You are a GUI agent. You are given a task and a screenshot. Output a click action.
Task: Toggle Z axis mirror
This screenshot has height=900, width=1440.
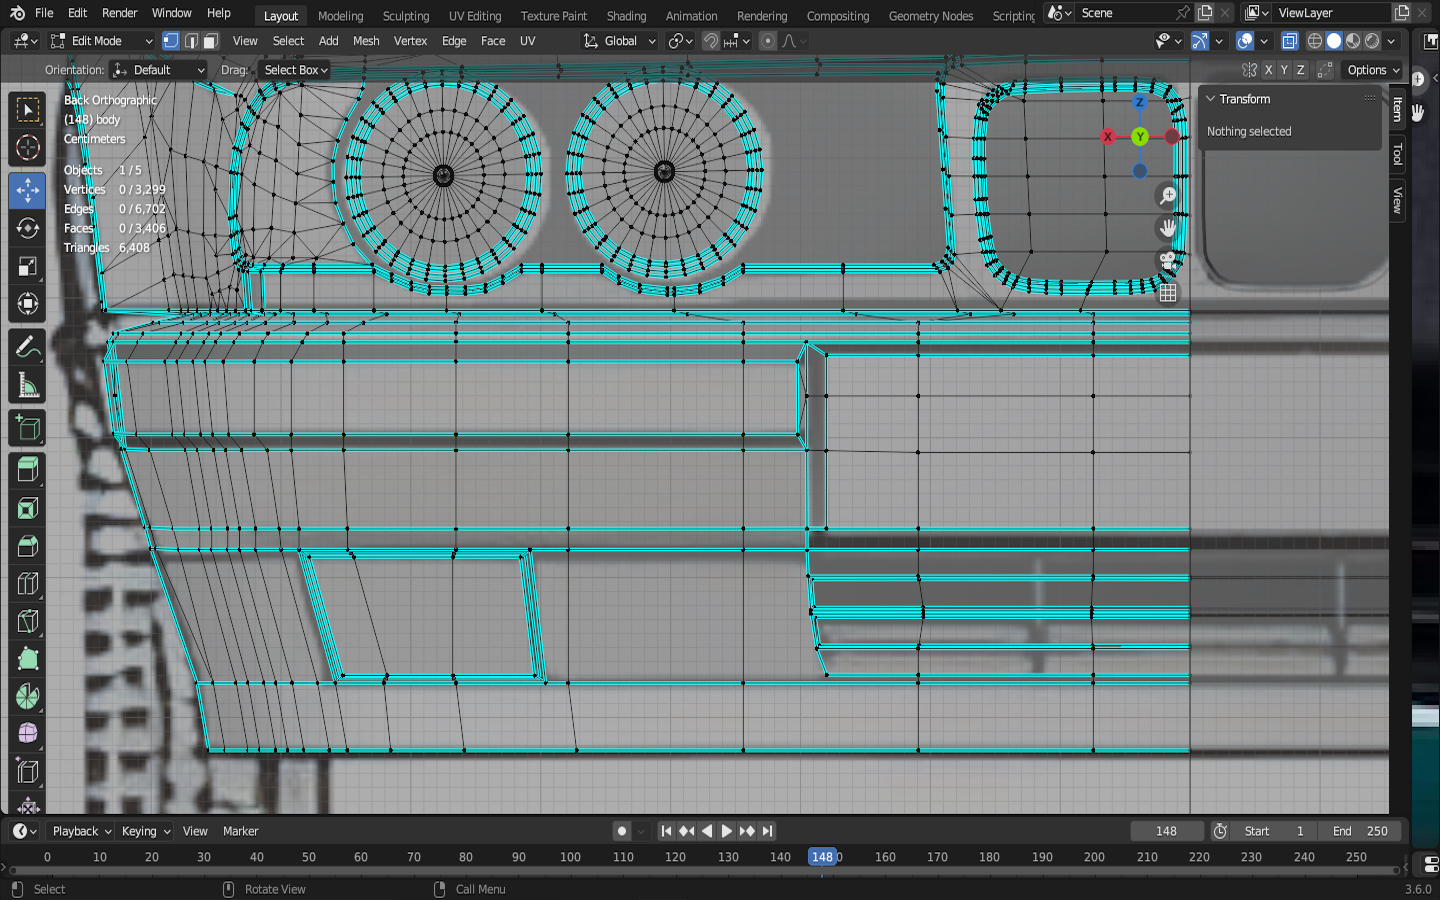click(x=1300, y=70)
